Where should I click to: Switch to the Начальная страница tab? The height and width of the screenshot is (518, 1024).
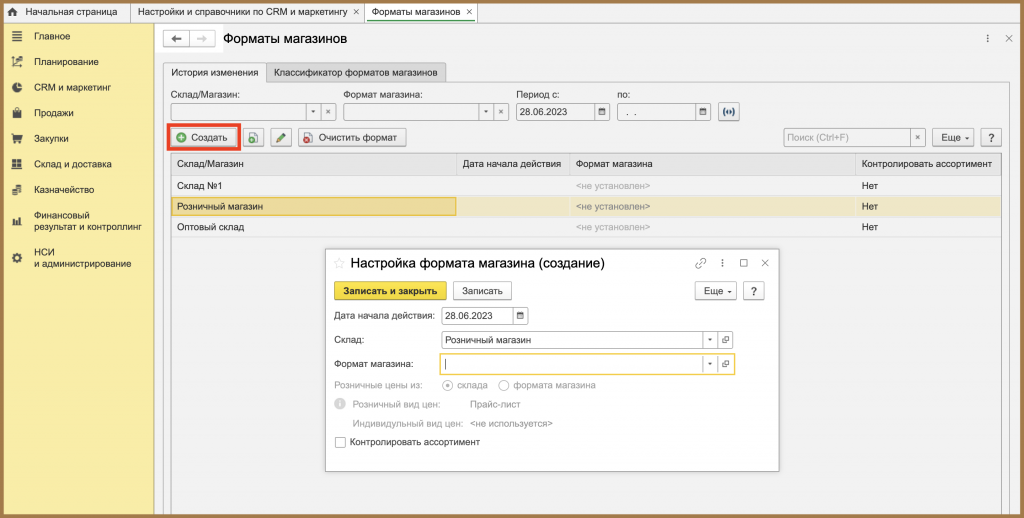point(64,12)
